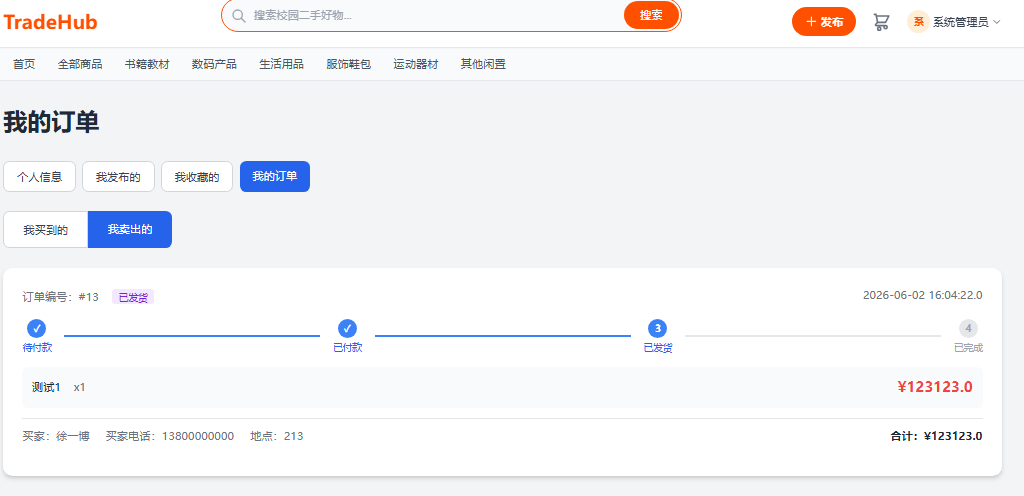Click the TradeHub logo
The image size is (1024, 496).
[50, 22]
